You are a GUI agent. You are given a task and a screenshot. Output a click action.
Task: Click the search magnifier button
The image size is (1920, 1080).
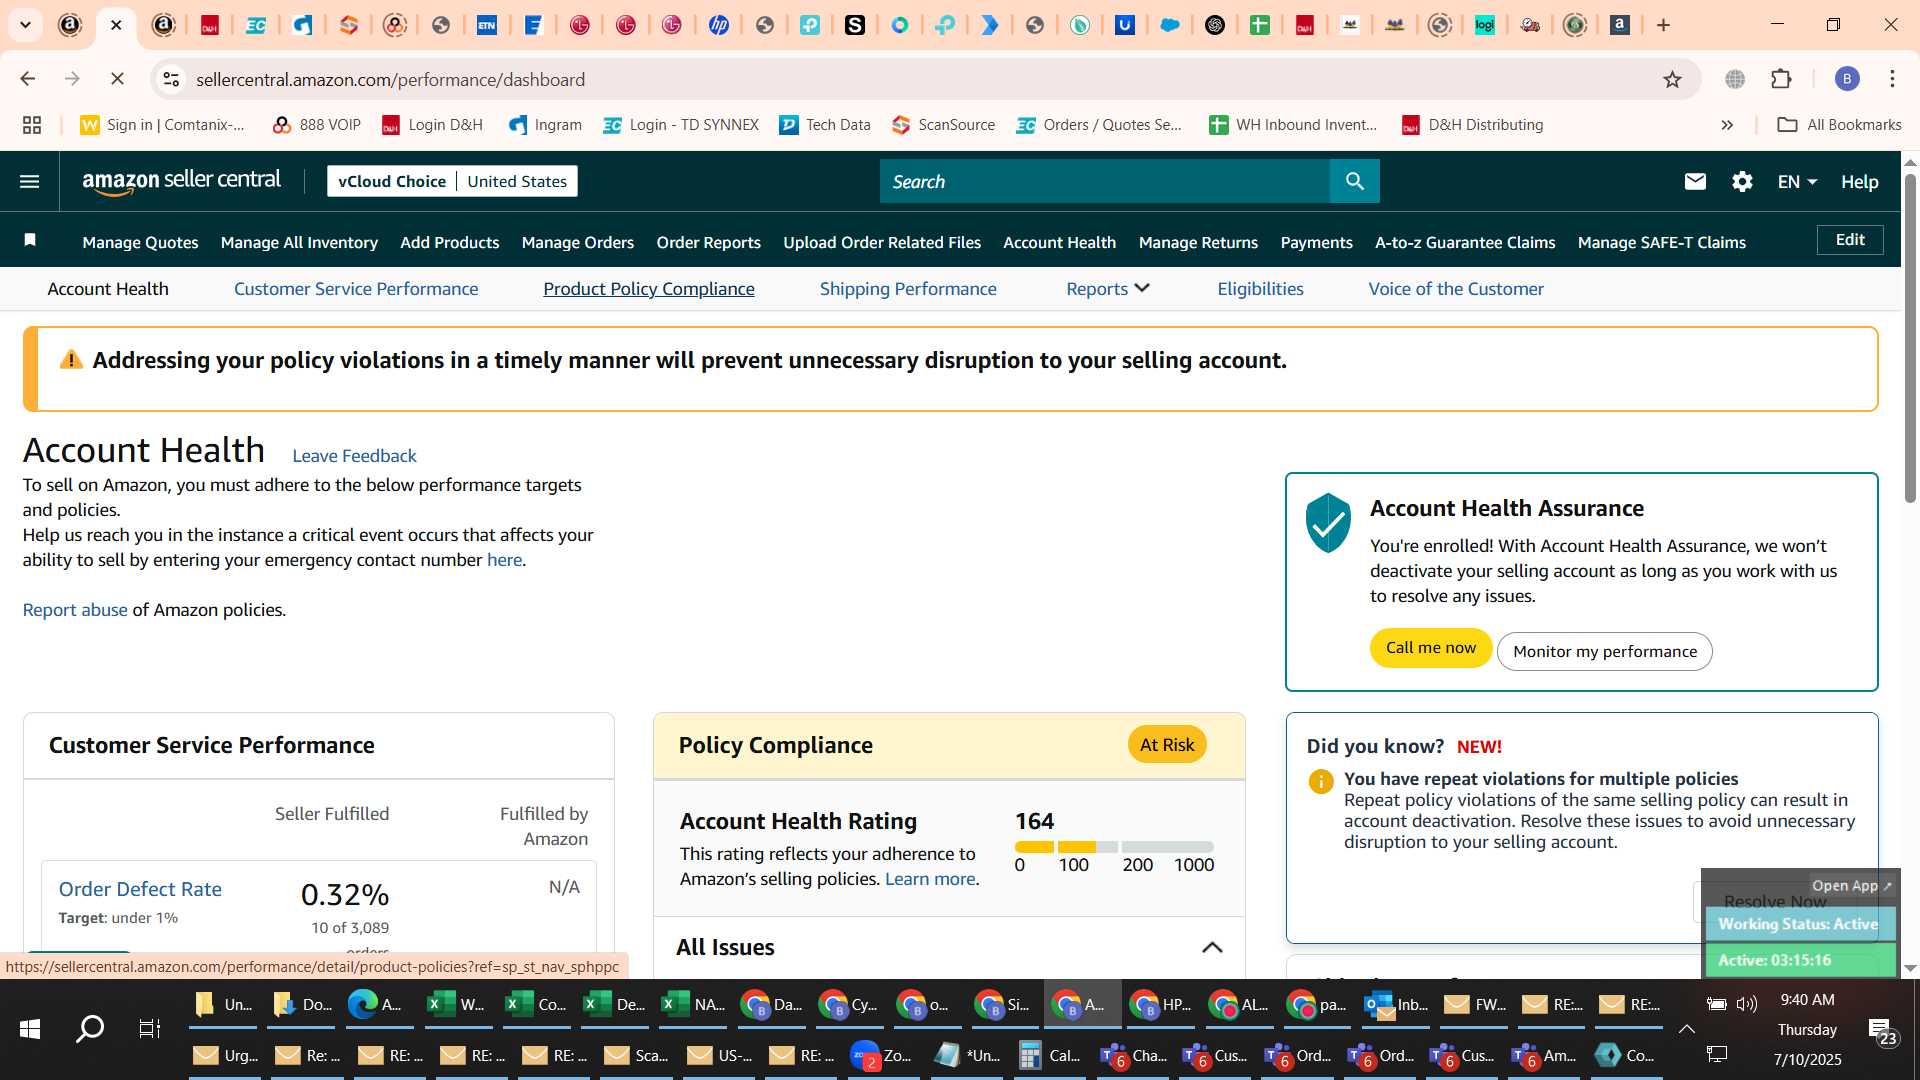coord(1355,181)
